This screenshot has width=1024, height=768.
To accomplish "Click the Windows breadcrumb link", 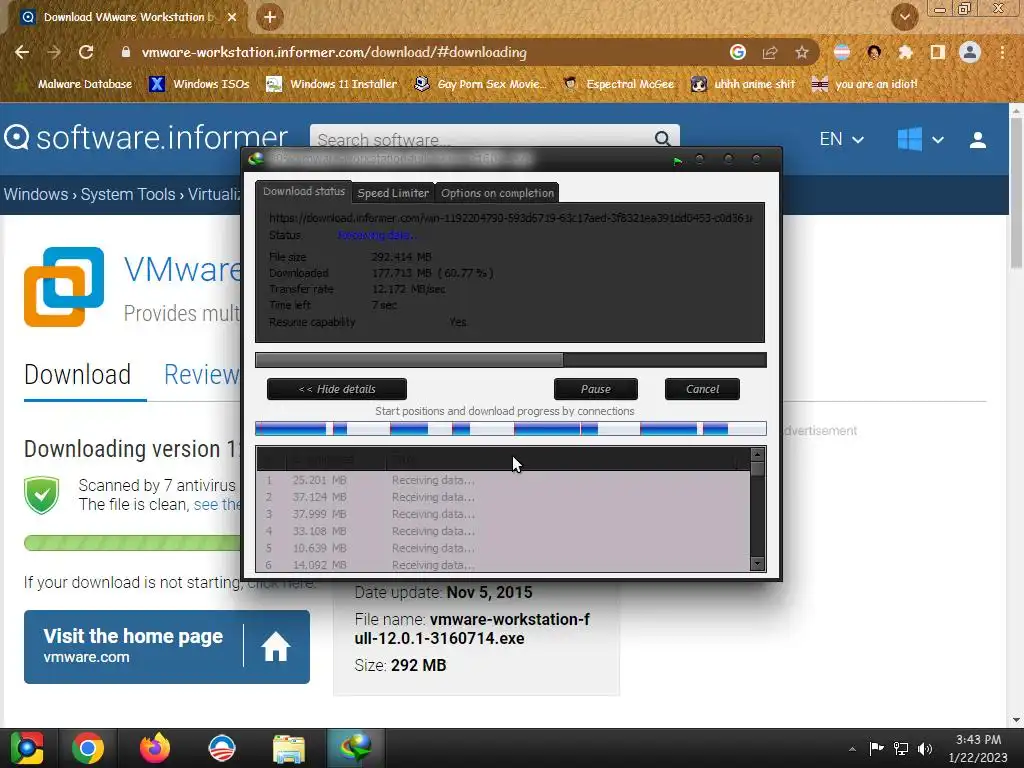I will coord(36,194).
